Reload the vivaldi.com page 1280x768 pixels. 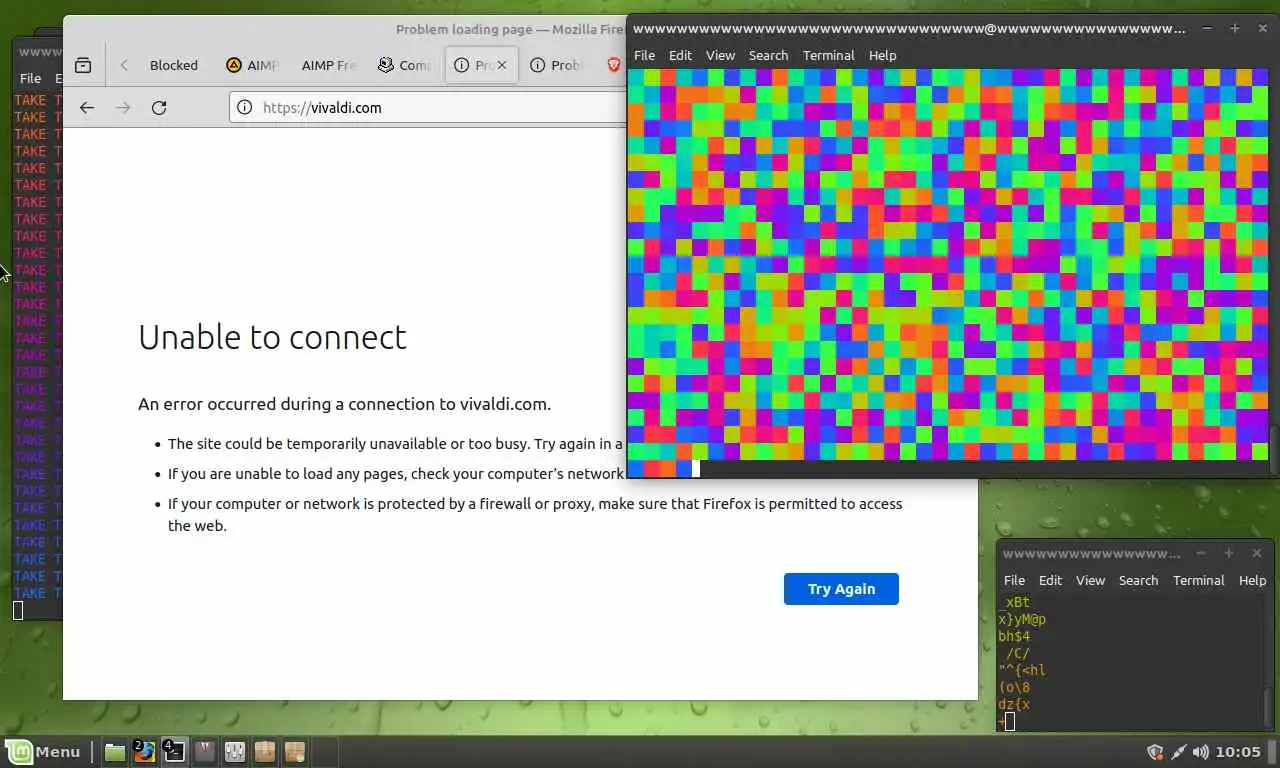tap(159, 108)
